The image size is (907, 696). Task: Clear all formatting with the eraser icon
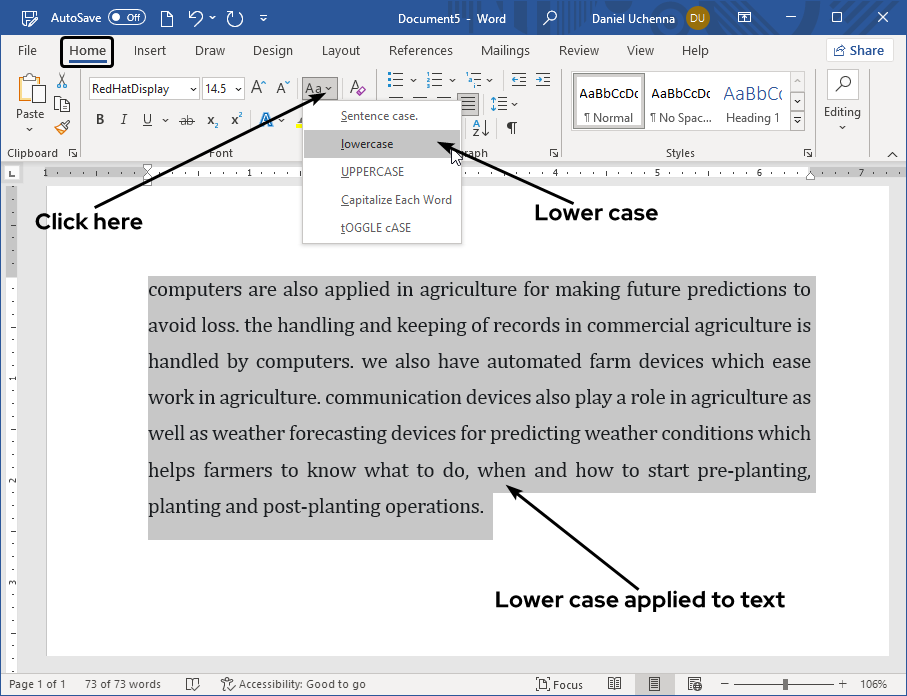point(357,89)
